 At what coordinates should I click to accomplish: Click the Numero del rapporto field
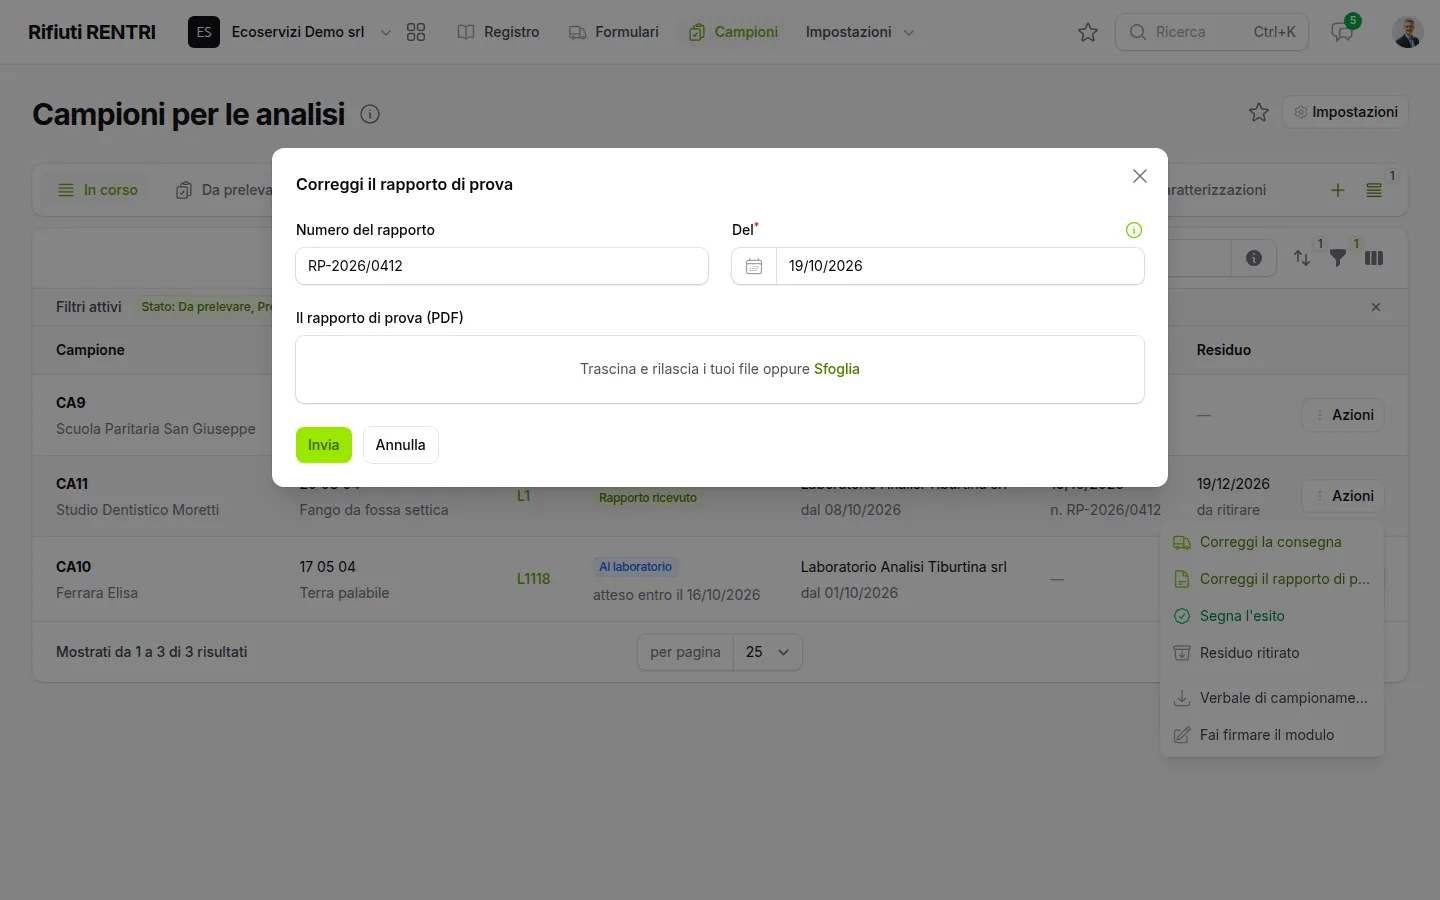502,266
